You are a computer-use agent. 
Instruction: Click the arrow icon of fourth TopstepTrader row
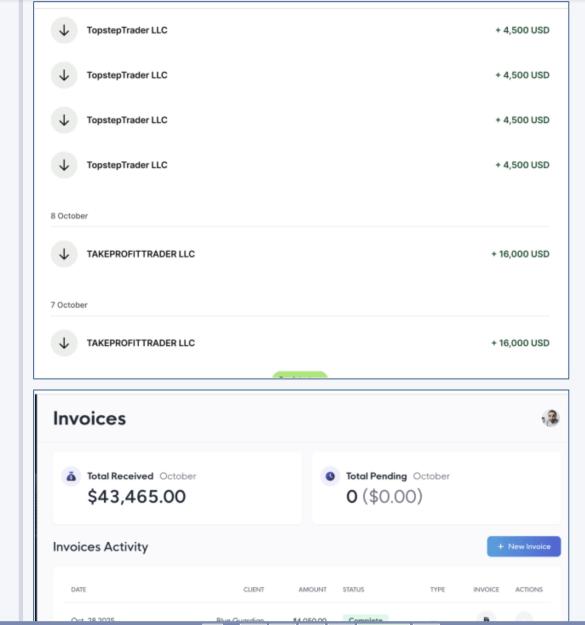64,165
